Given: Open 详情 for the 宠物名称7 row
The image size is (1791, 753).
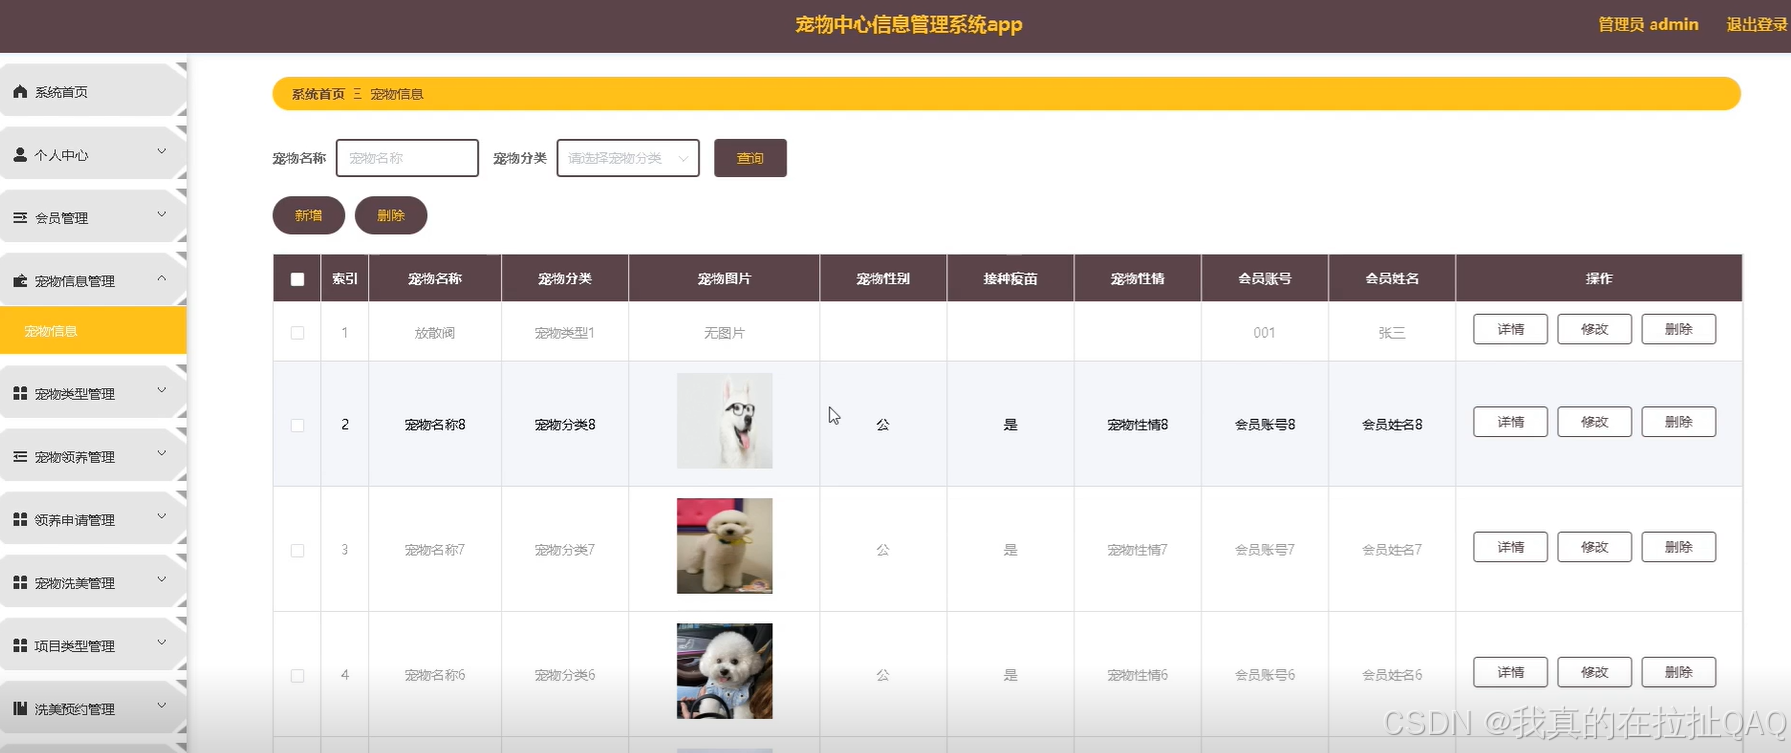Looking at the screenshot, I should tap(1510, 547).
